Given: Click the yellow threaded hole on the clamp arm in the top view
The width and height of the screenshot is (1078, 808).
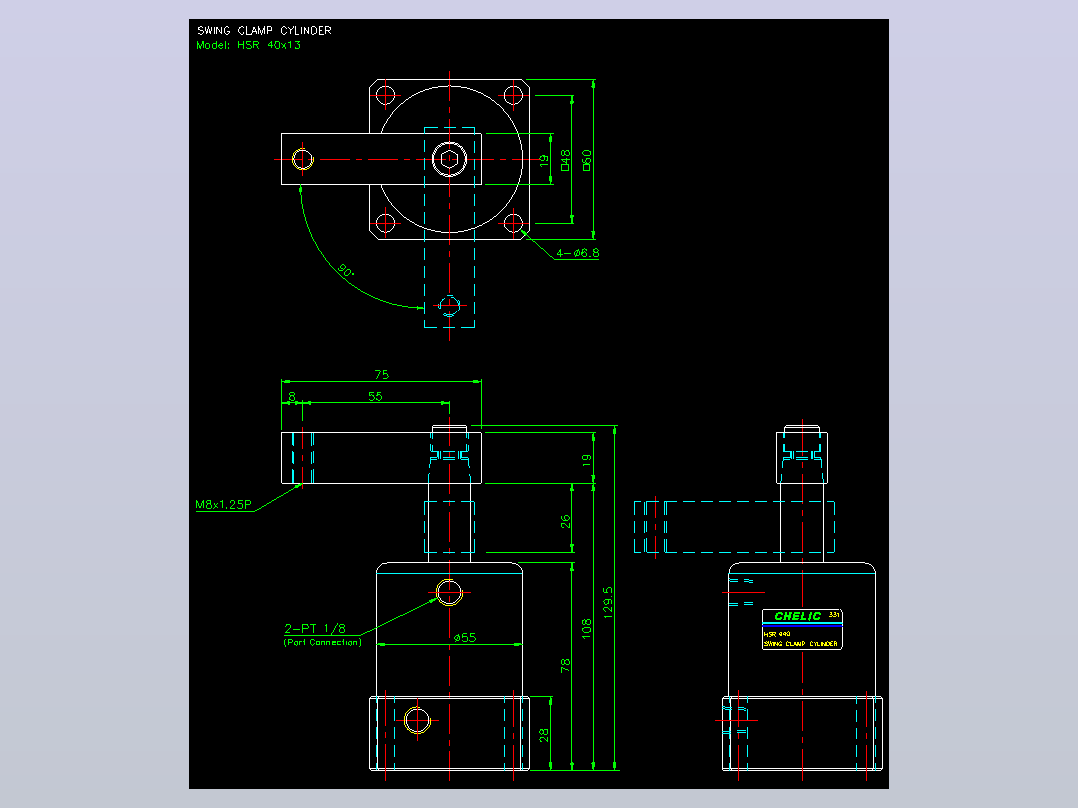Looking at the screenshot, I should click(302, 160).
